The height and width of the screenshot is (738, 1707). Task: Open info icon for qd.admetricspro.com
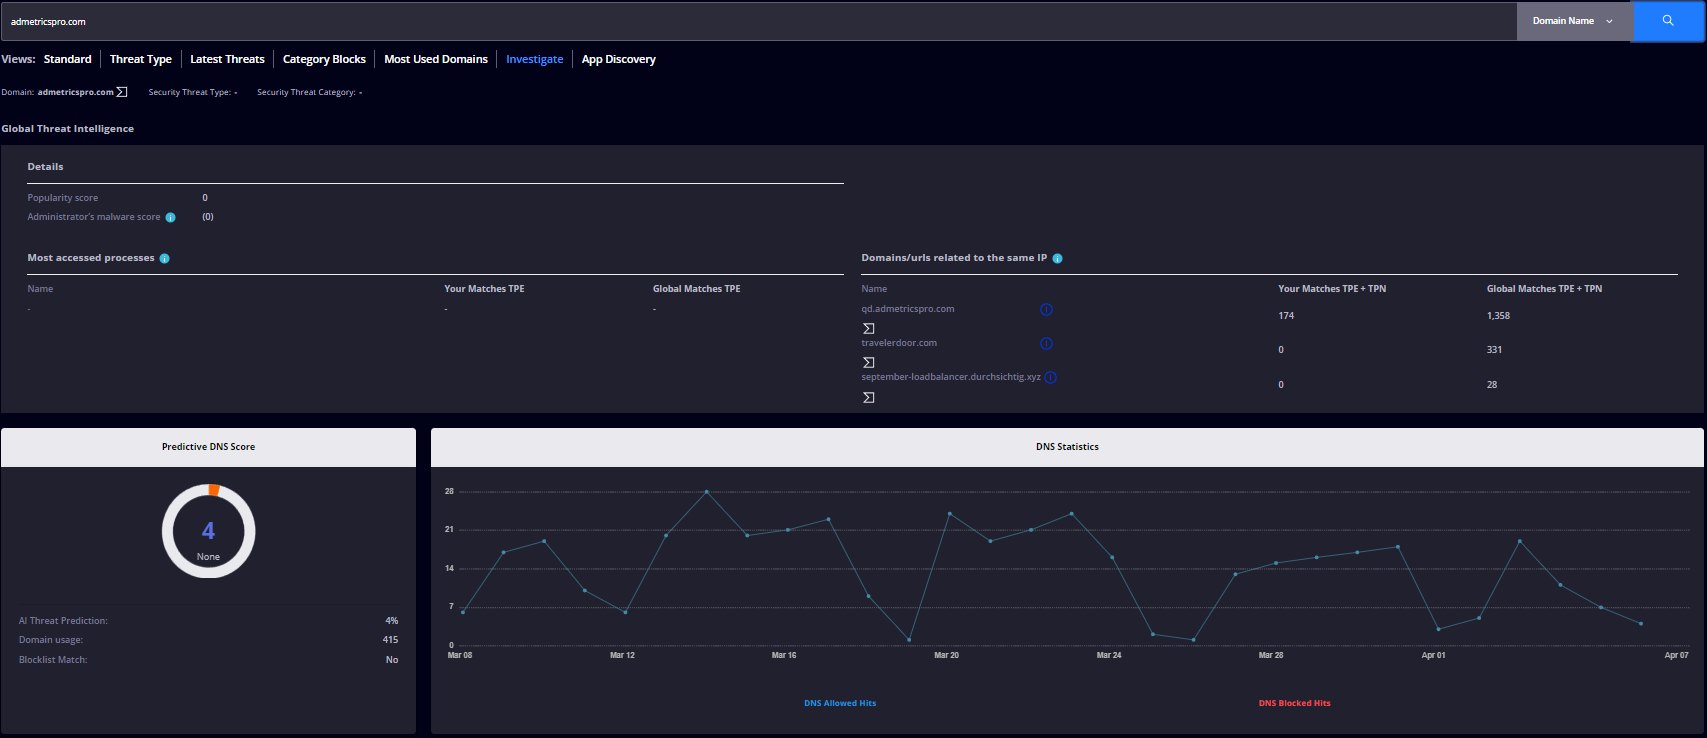click(1046, 309)
